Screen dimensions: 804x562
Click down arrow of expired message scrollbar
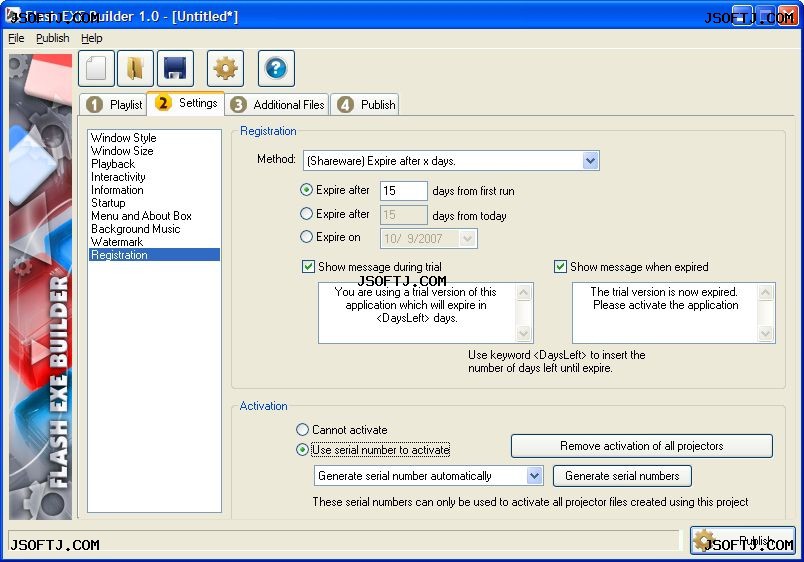[766, 333]
